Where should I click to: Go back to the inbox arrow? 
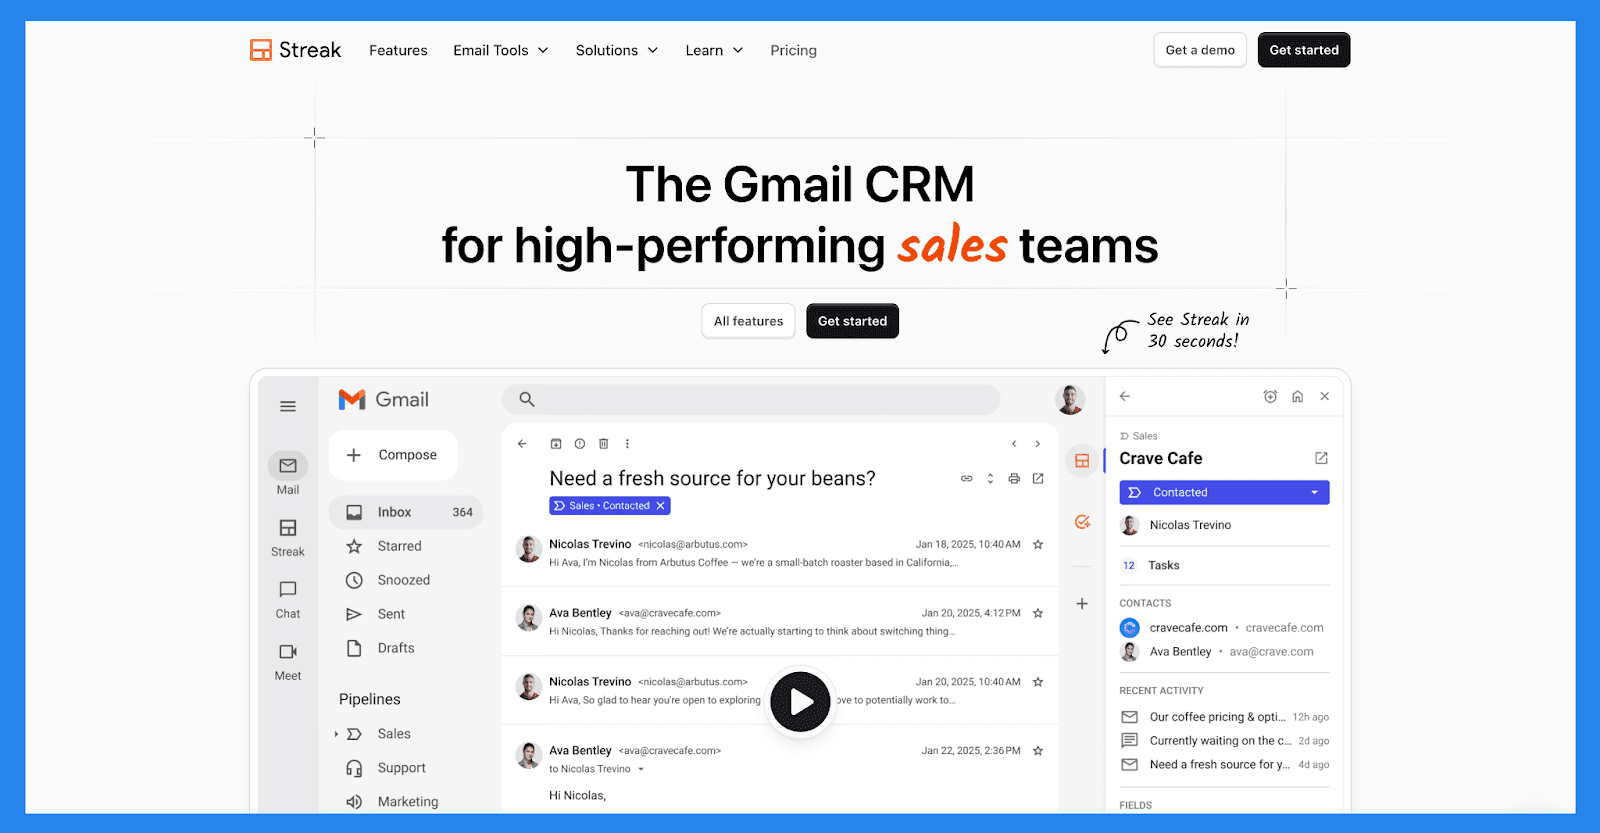522,444
